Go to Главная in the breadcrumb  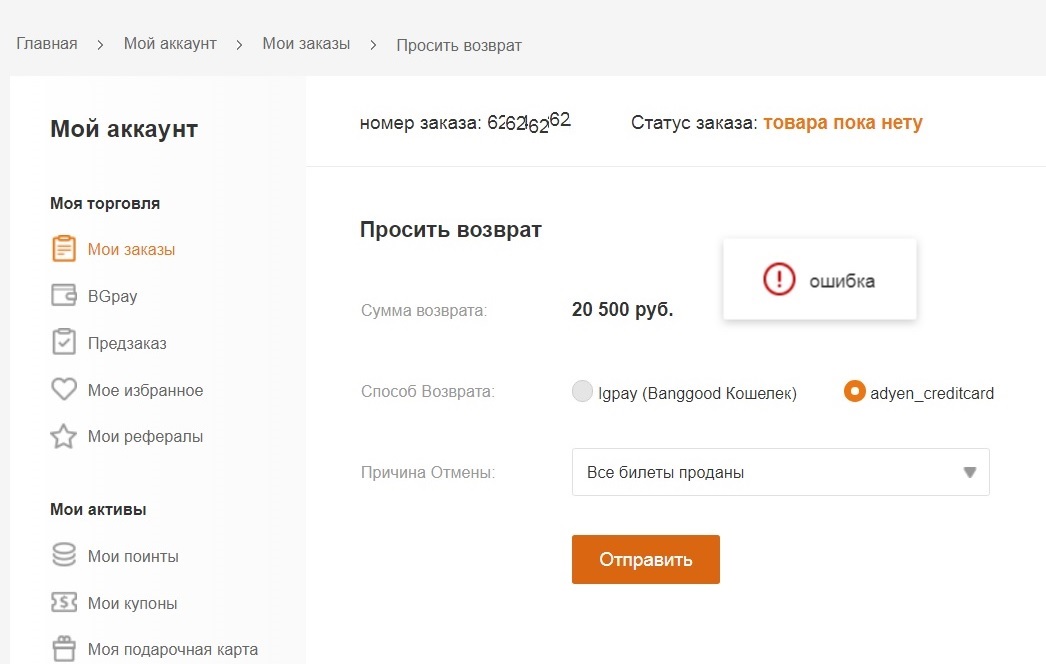click(47, 44)
